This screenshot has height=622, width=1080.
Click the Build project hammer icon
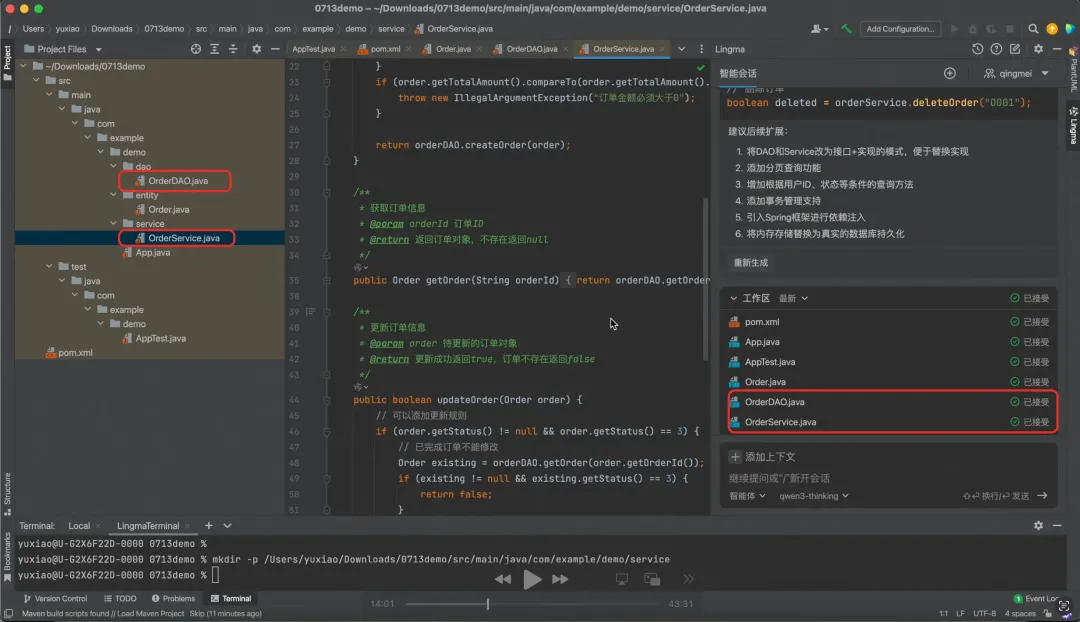846,29
